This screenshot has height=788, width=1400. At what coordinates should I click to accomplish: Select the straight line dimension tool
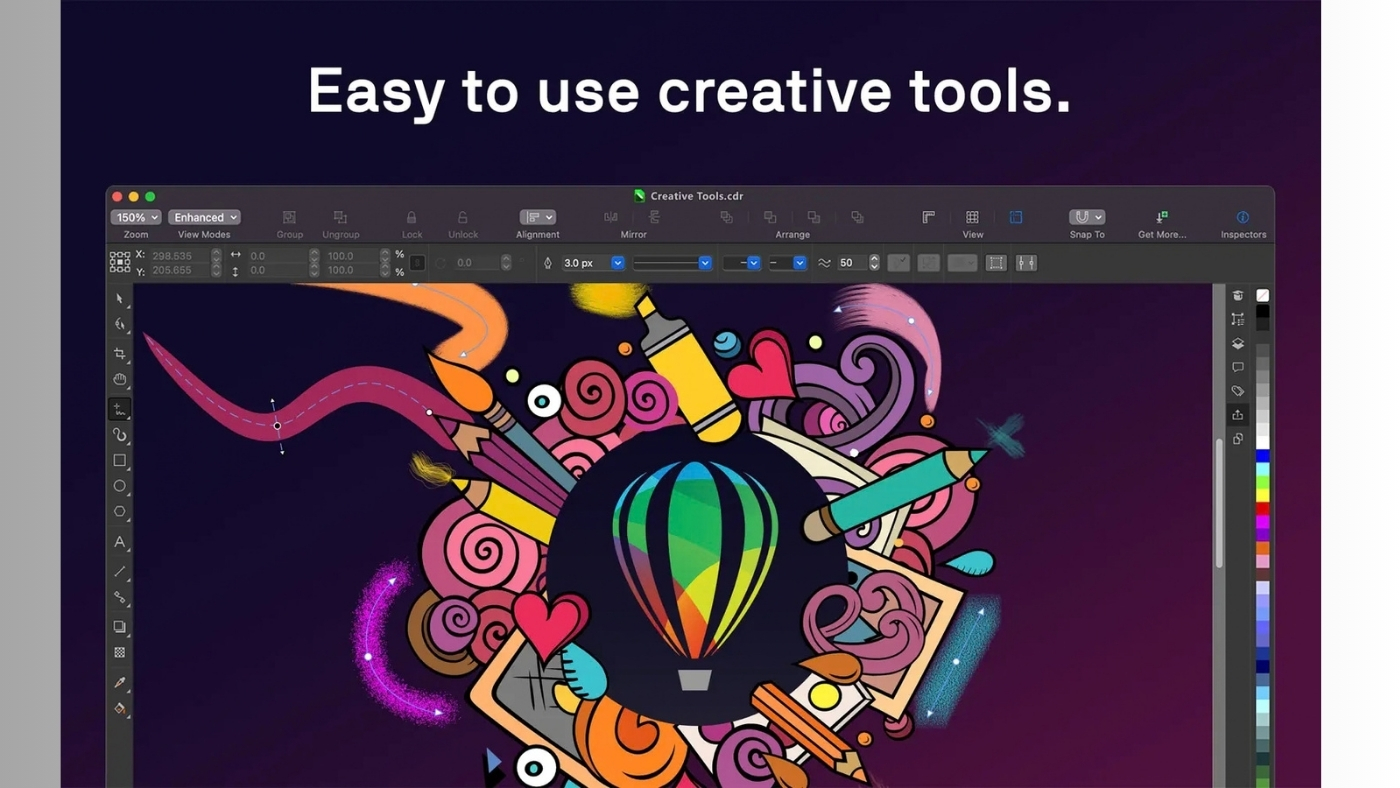click(x=119, y=571)
